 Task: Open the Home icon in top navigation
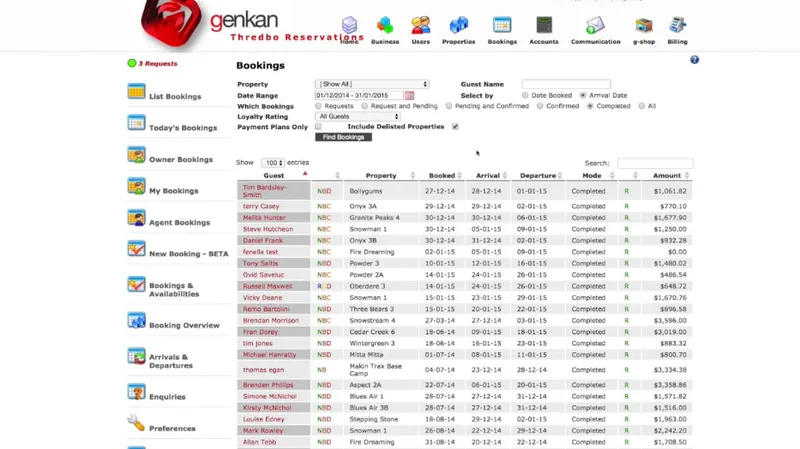349,26
